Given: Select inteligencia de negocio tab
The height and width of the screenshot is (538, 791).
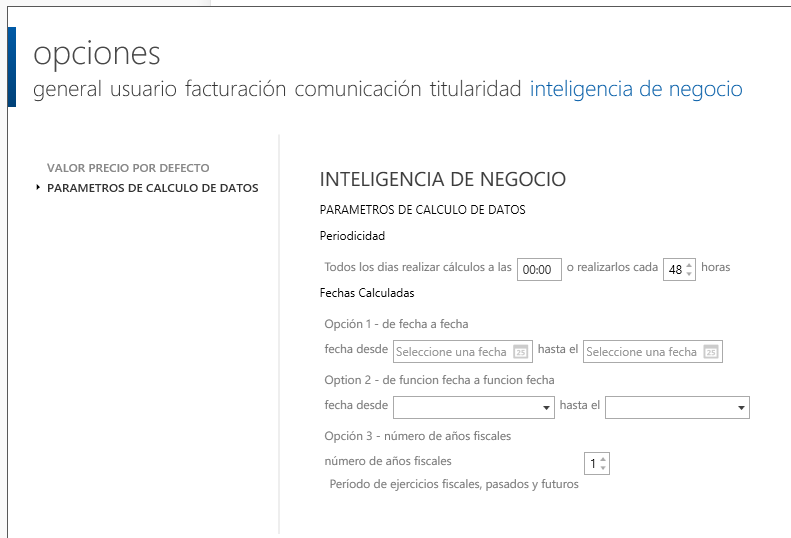Looking at the screenshot, I should click(x=636, y=89).
